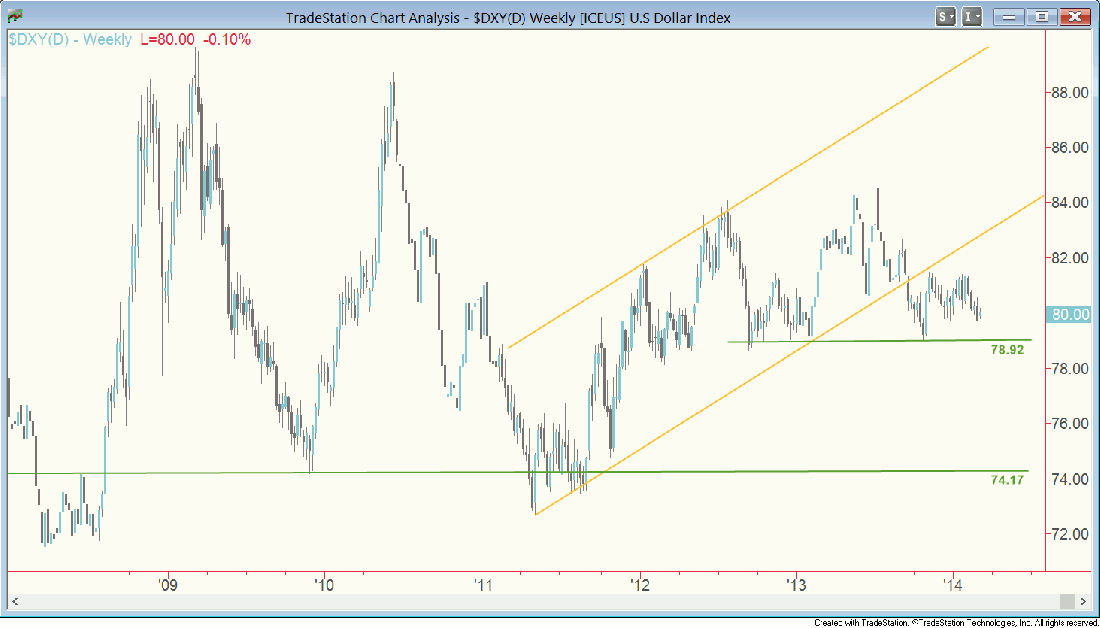This screenshot has height=628, width=1100.
Task: Click the 88.00 level on price axis
Action: (1070, 93)
